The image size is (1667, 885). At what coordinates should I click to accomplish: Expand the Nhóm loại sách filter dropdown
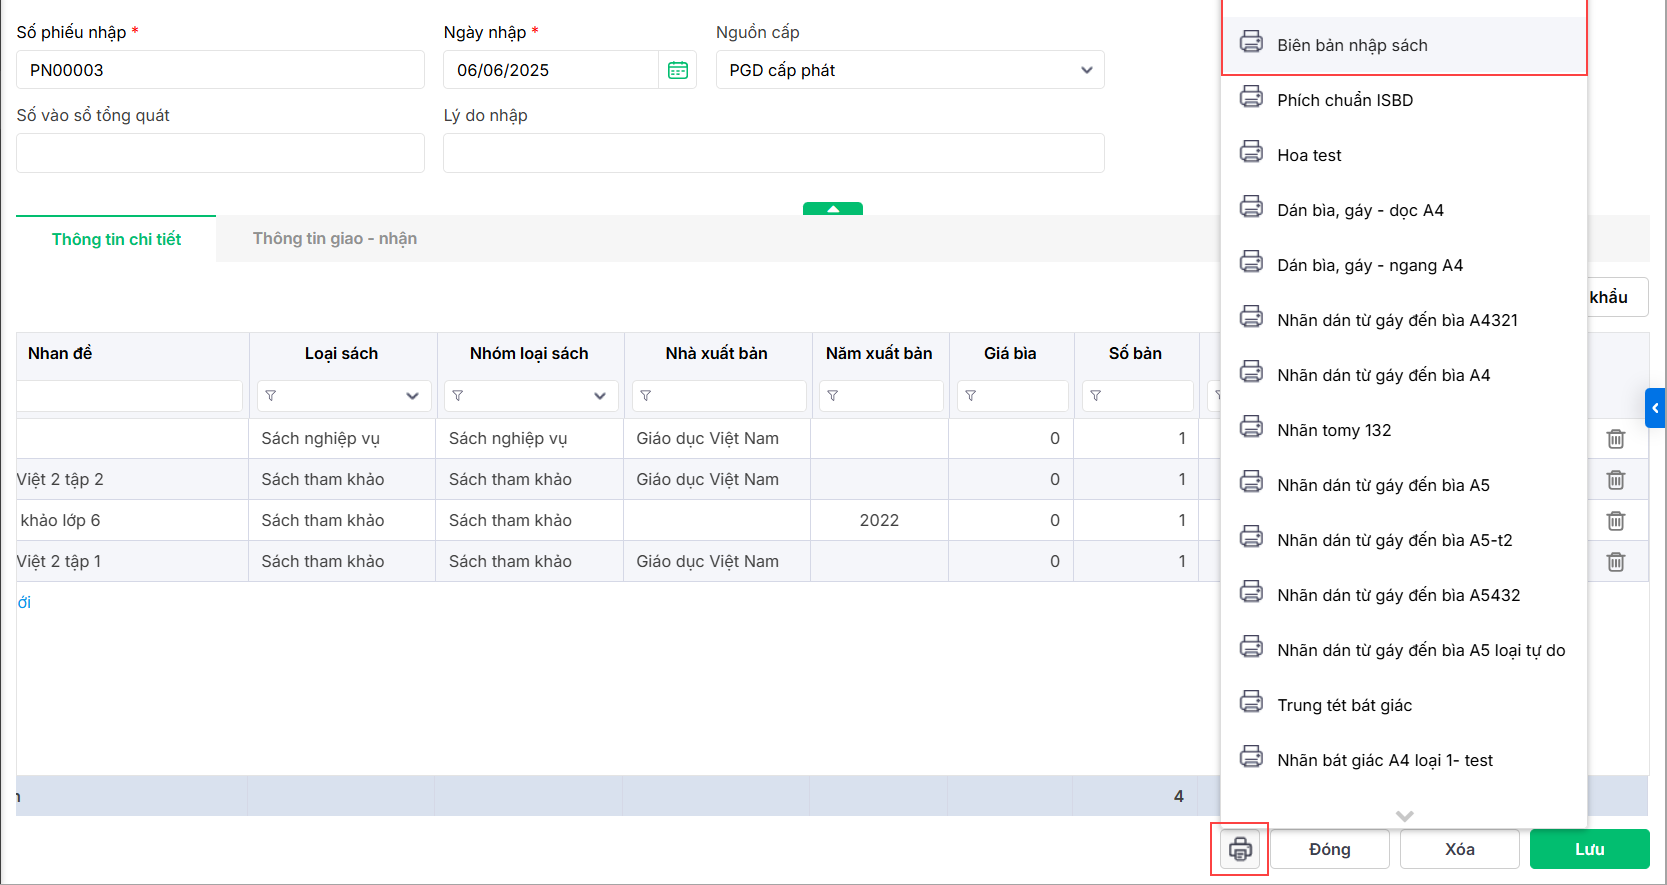coord(600,396)
